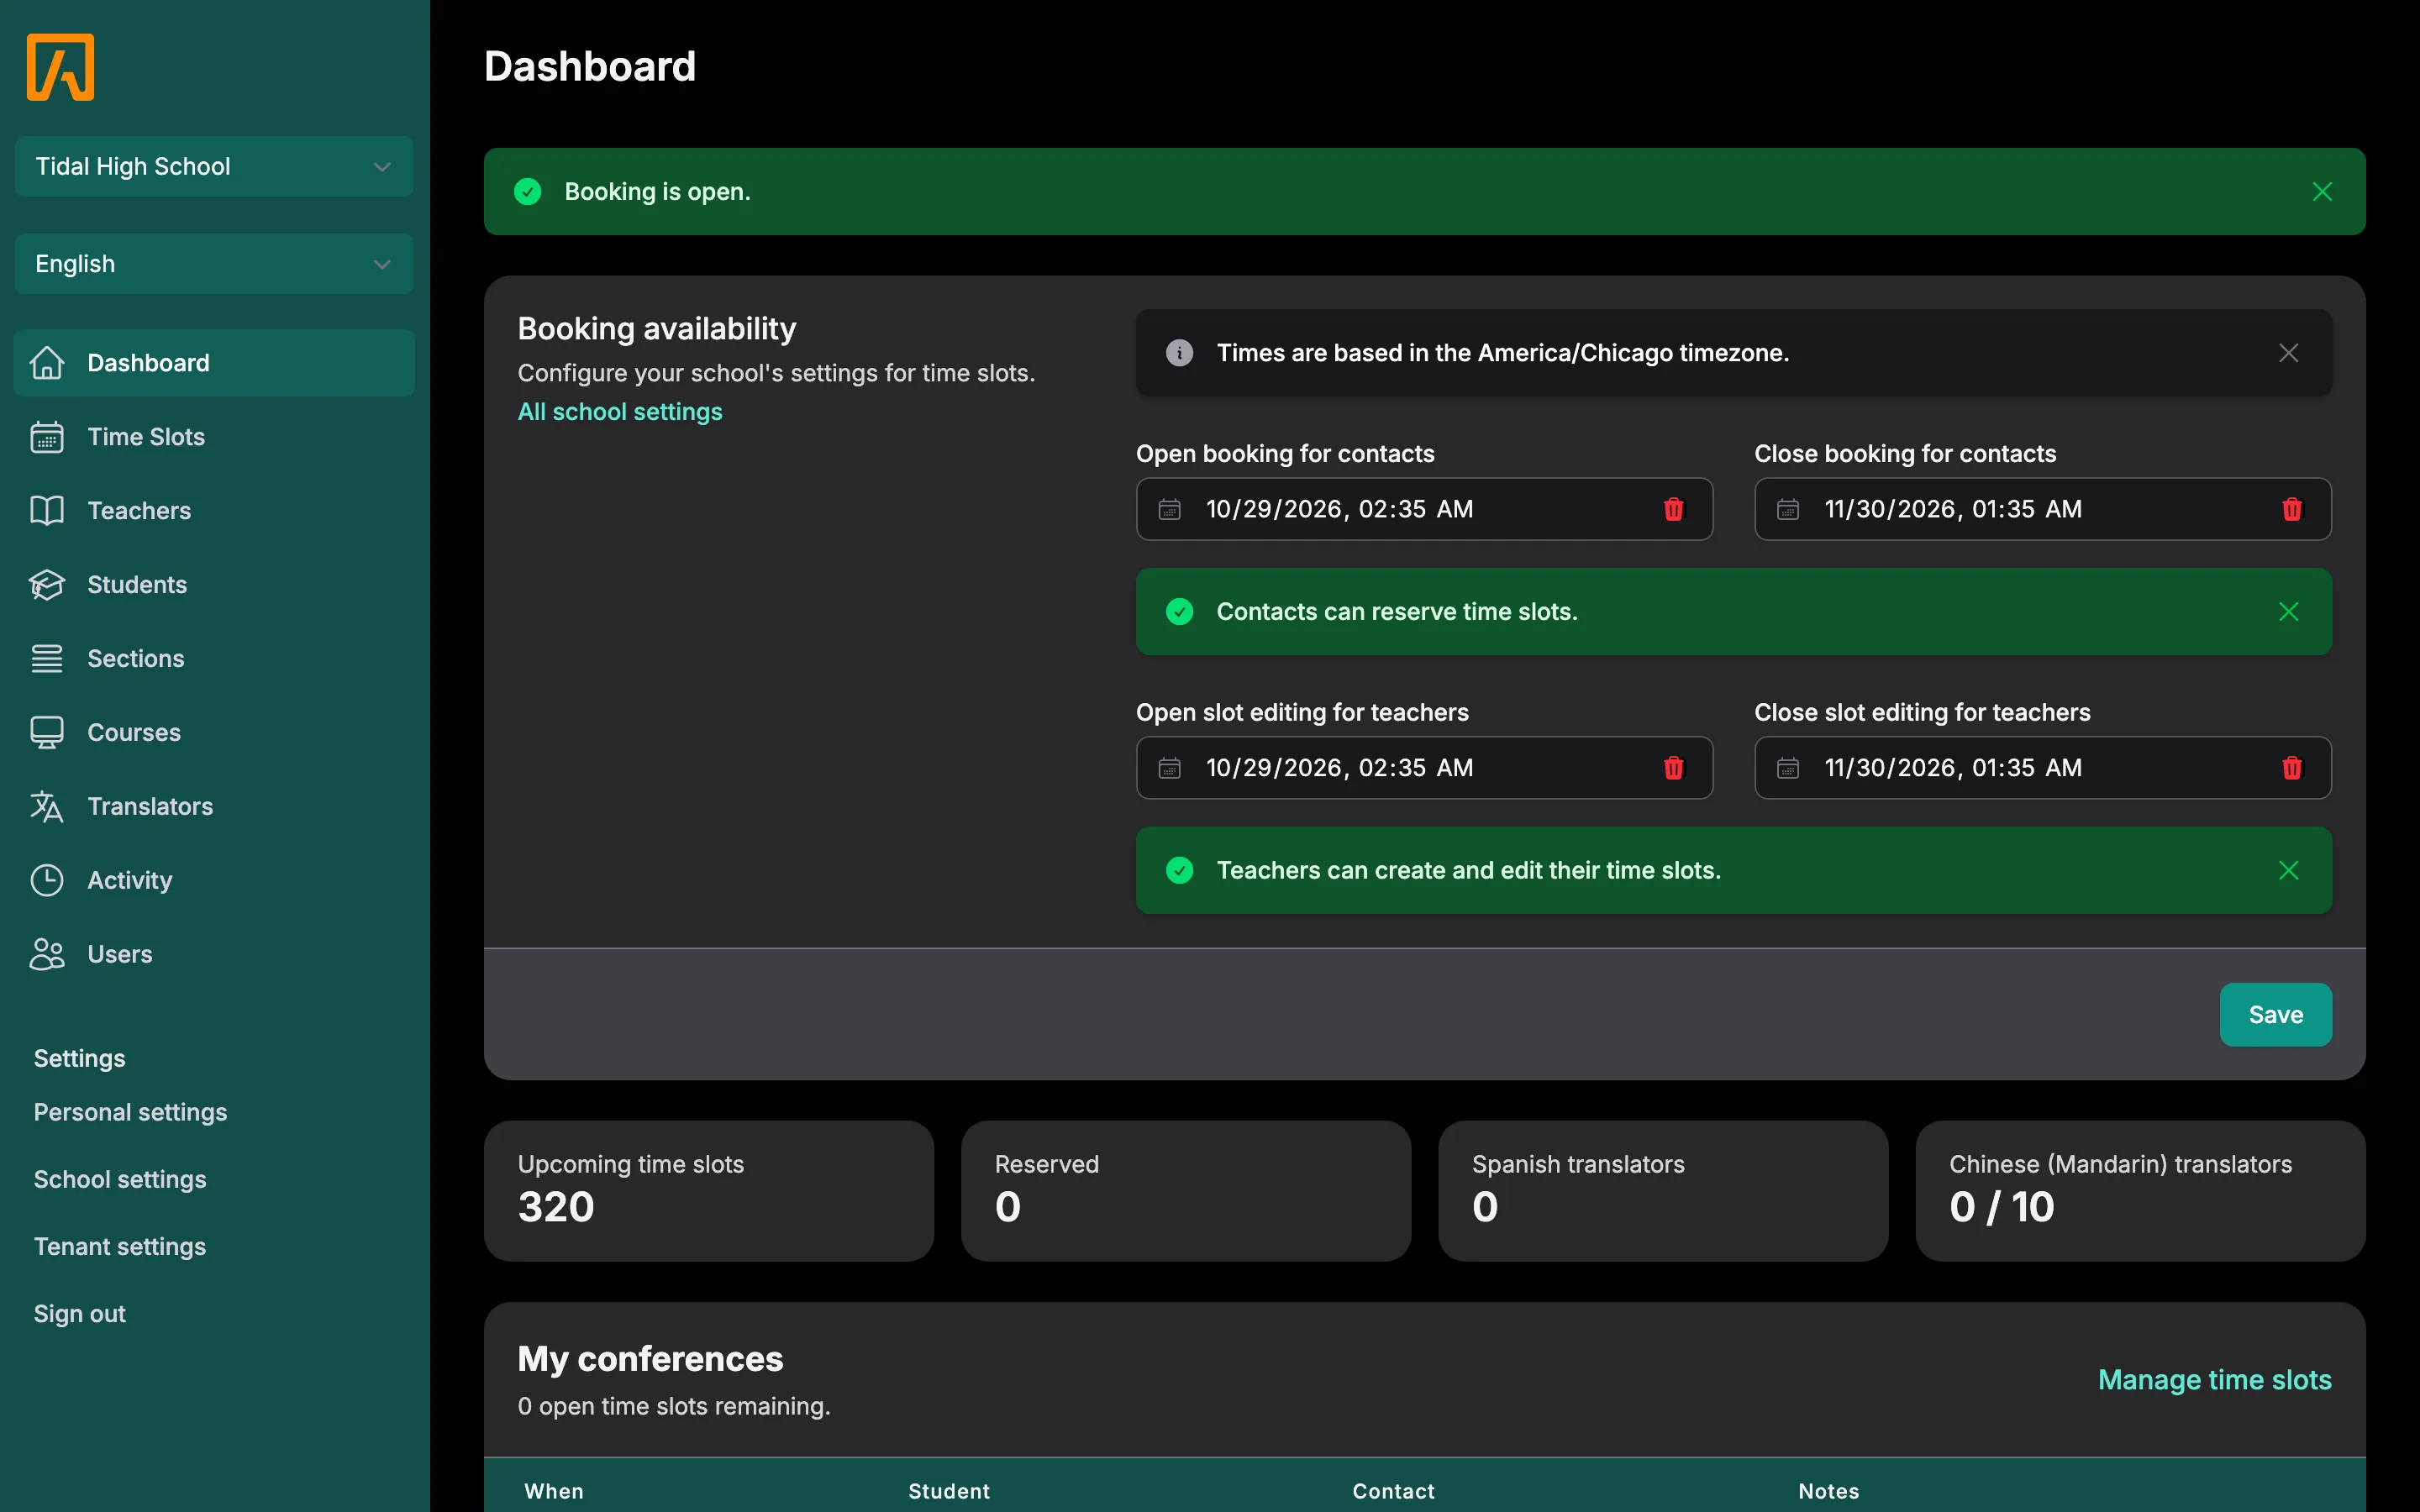Click the Activity clock icon
Screen dimensions: 2420x1512
(x=47, y=881)
